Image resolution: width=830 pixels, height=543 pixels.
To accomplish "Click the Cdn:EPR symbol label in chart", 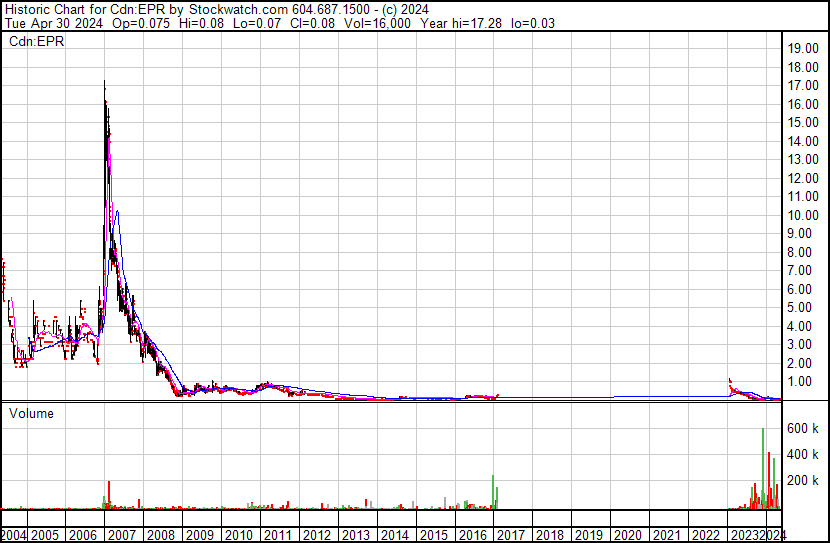I will click(x=37, y=41).
